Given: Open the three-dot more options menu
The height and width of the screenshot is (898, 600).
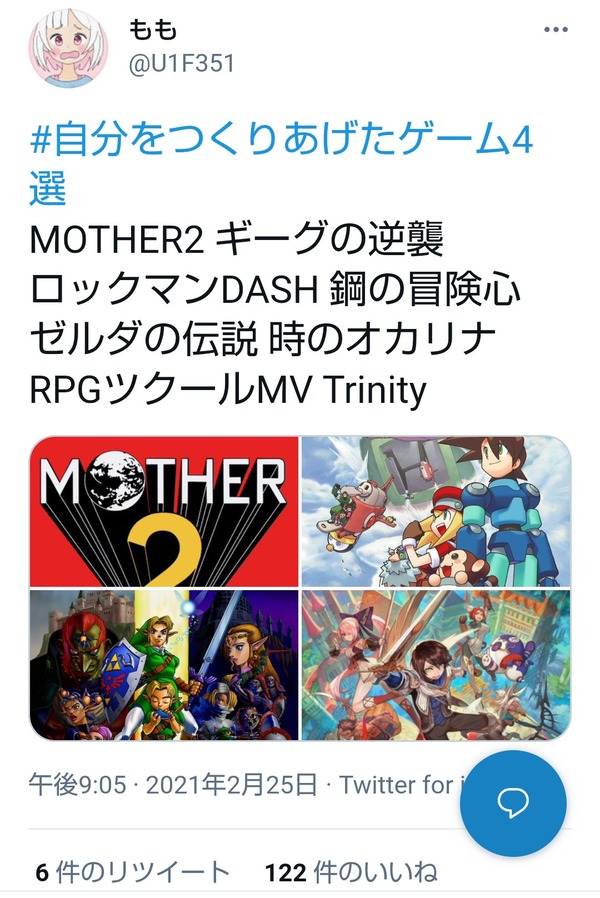Looking at the screenshot, I should coord(555,30).
